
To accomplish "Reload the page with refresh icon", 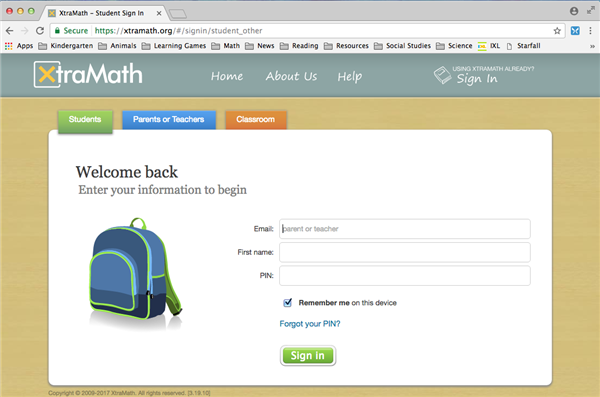I will [x=40, y=31].
